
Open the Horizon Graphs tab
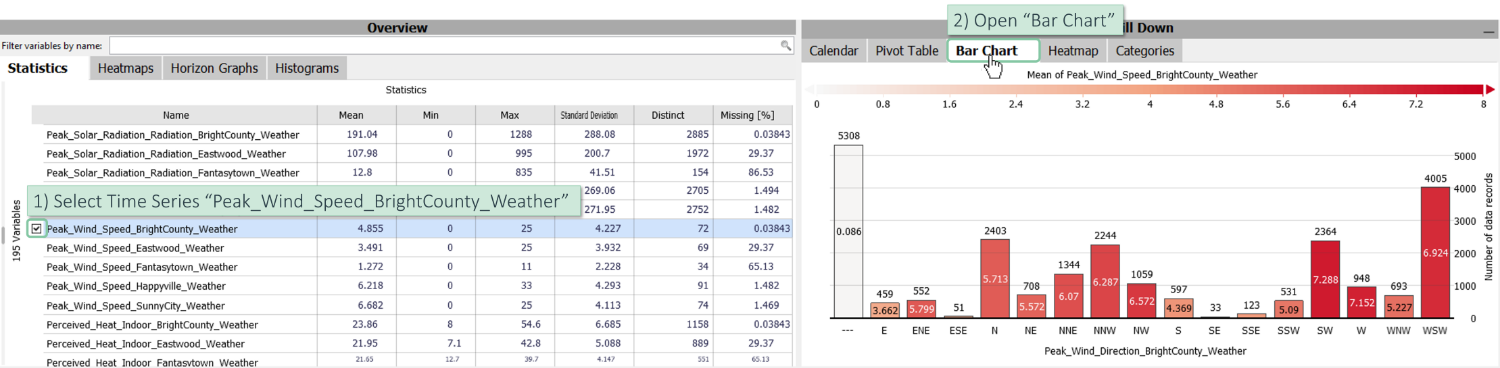click(x=214, y=68)
